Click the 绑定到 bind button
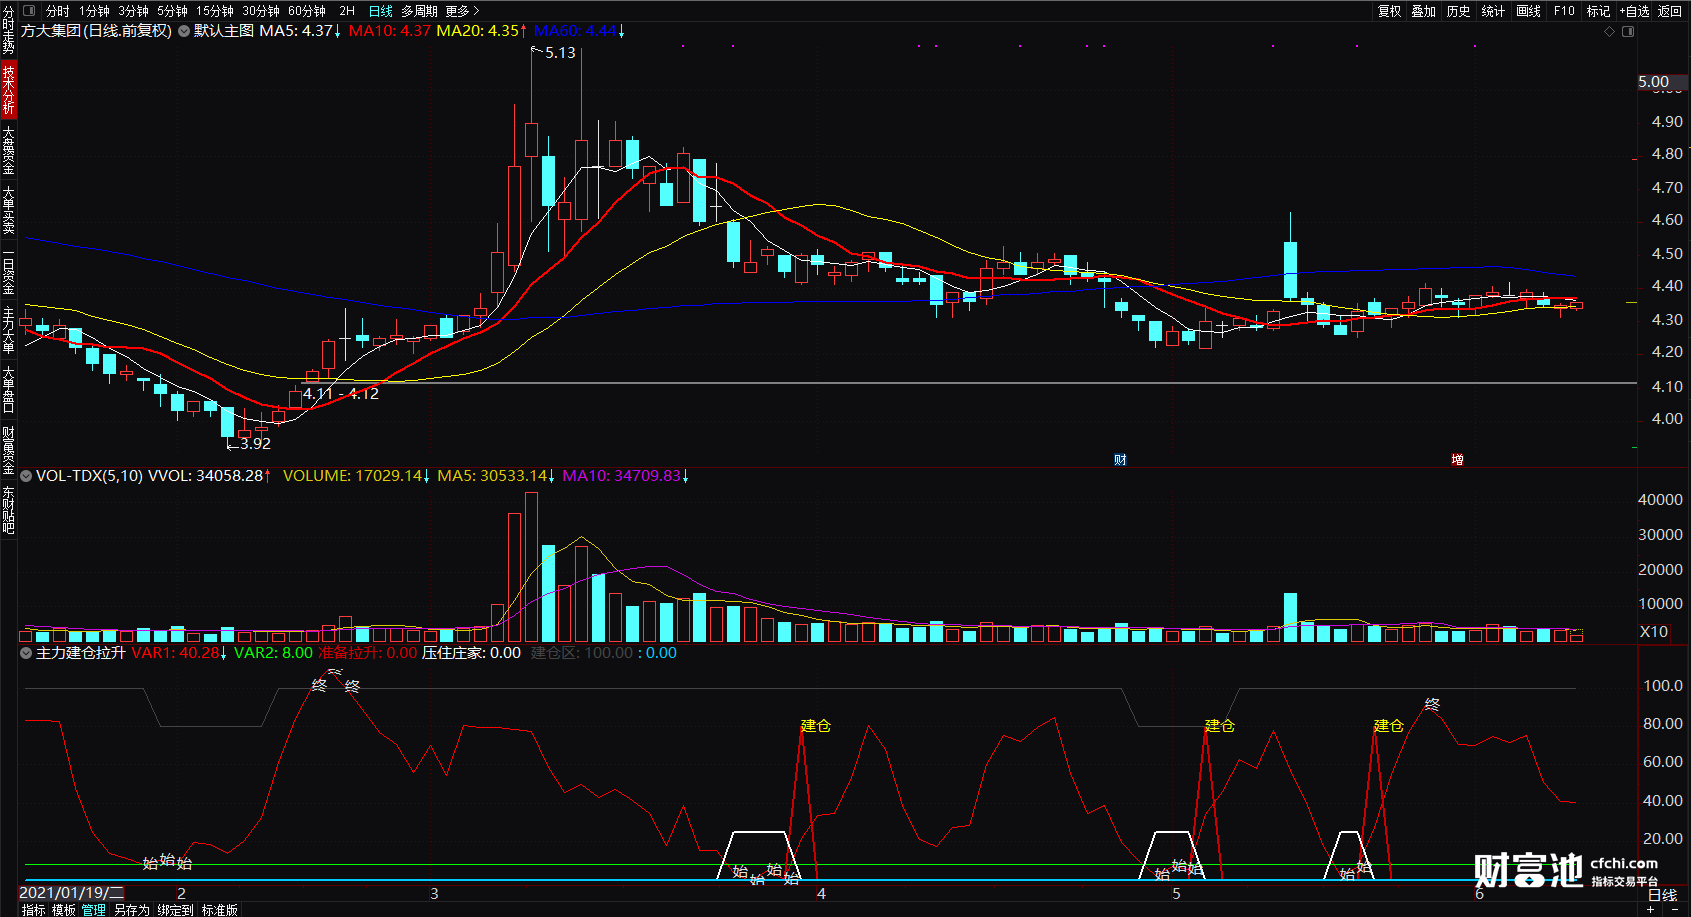The height and width of the screenshot is (917, 1691). coord(175,910)
